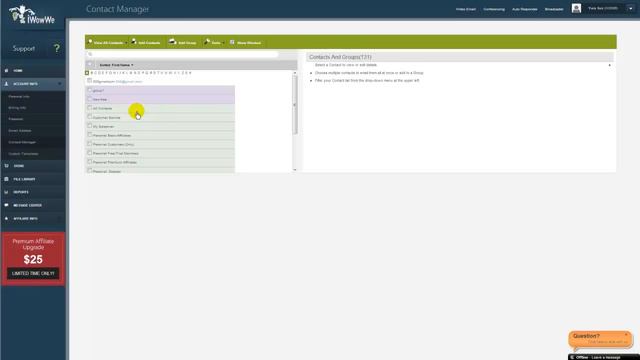Click the Home sidebar item
The width and height of the screenshot is (640, 360).
point(33,71)
